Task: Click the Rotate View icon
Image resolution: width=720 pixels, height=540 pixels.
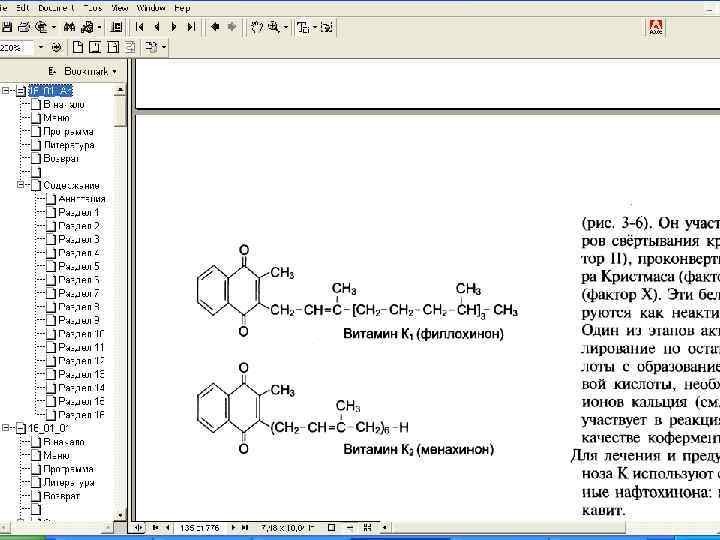Action: [x=152, y=47]
